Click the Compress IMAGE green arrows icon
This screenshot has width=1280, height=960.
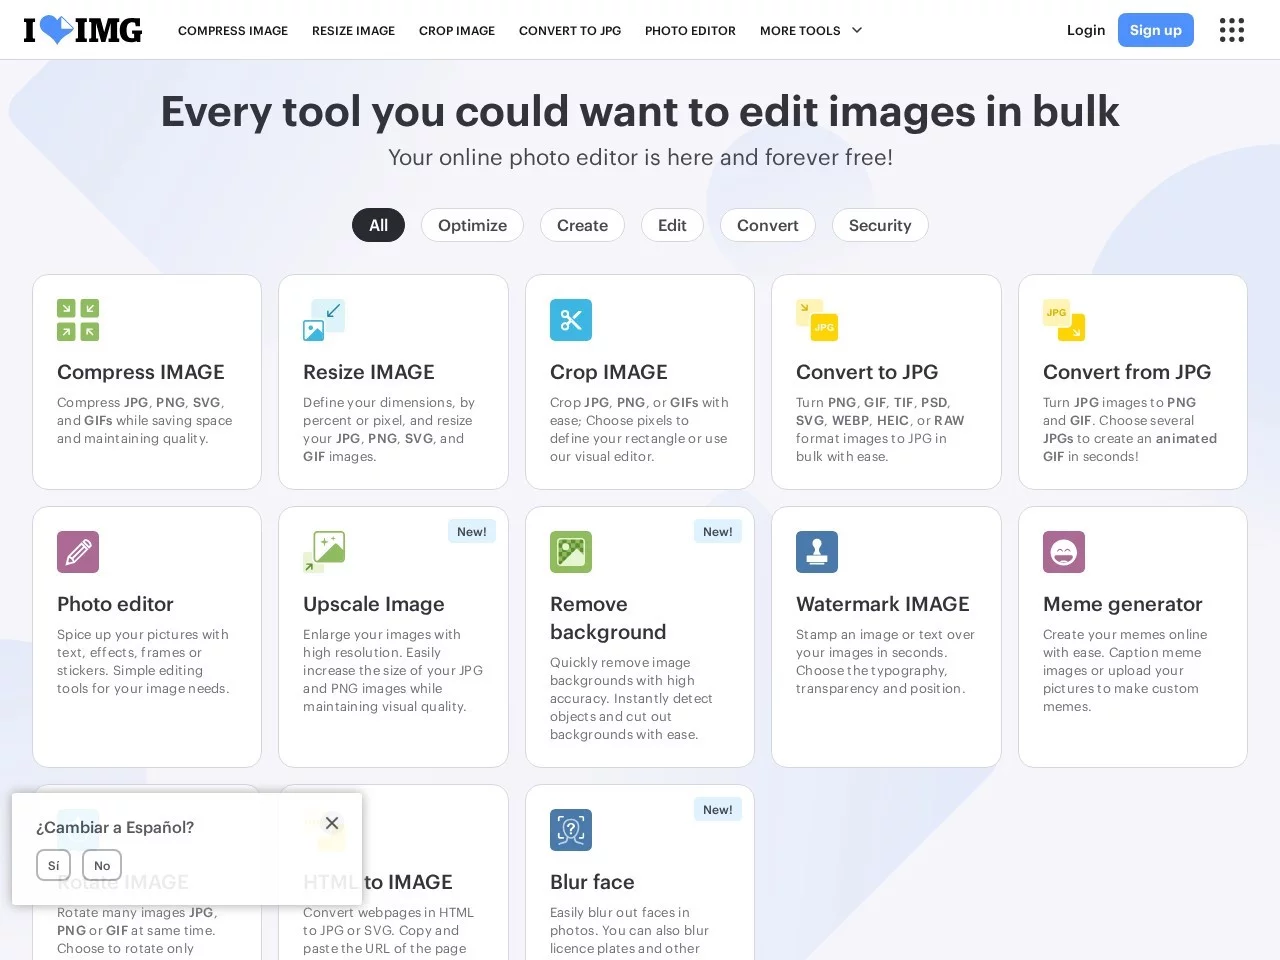coord(78,320)
